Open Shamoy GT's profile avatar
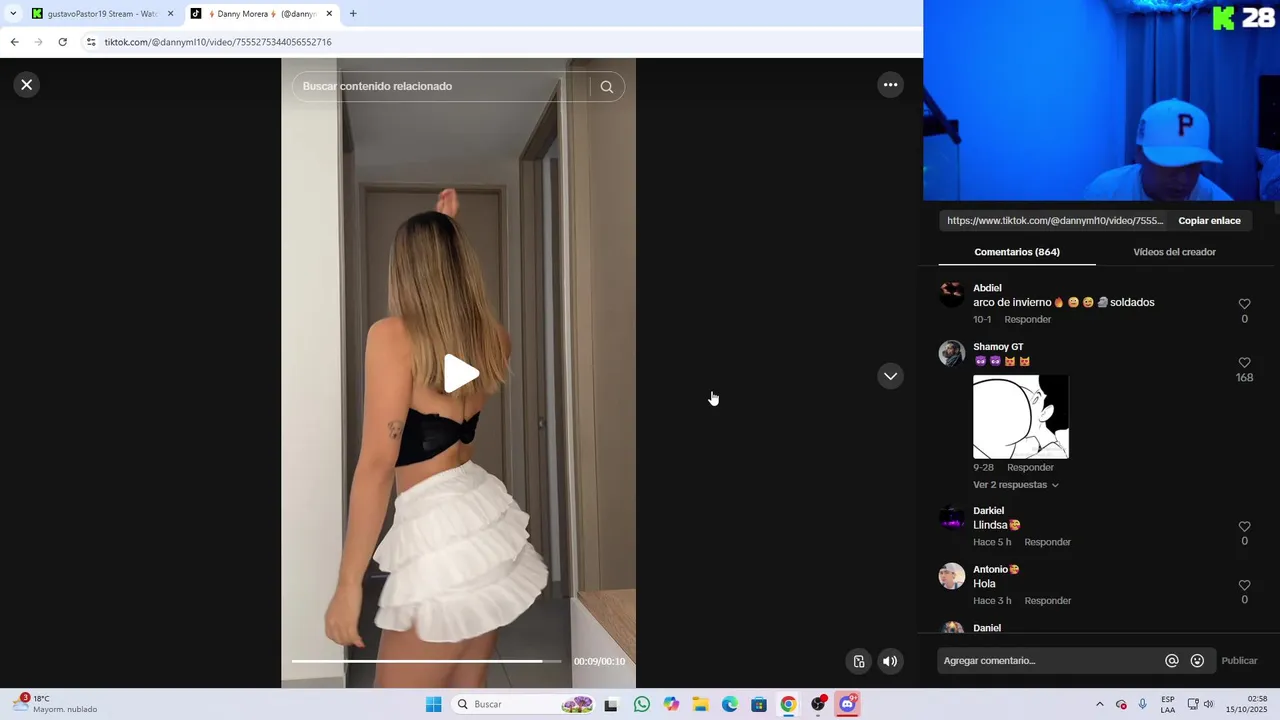Image resolution: width=1280 pixels, height=720 pixels. 952,353
